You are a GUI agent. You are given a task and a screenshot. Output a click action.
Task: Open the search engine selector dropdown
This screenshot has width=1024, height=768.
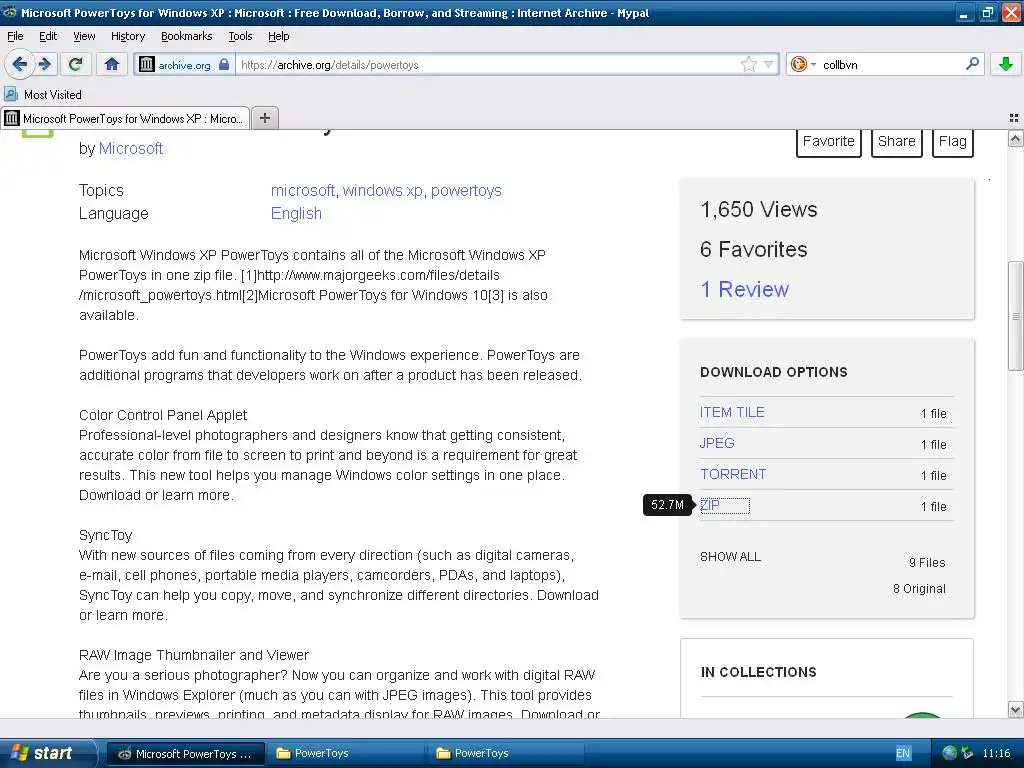click(x=803, y=64)
